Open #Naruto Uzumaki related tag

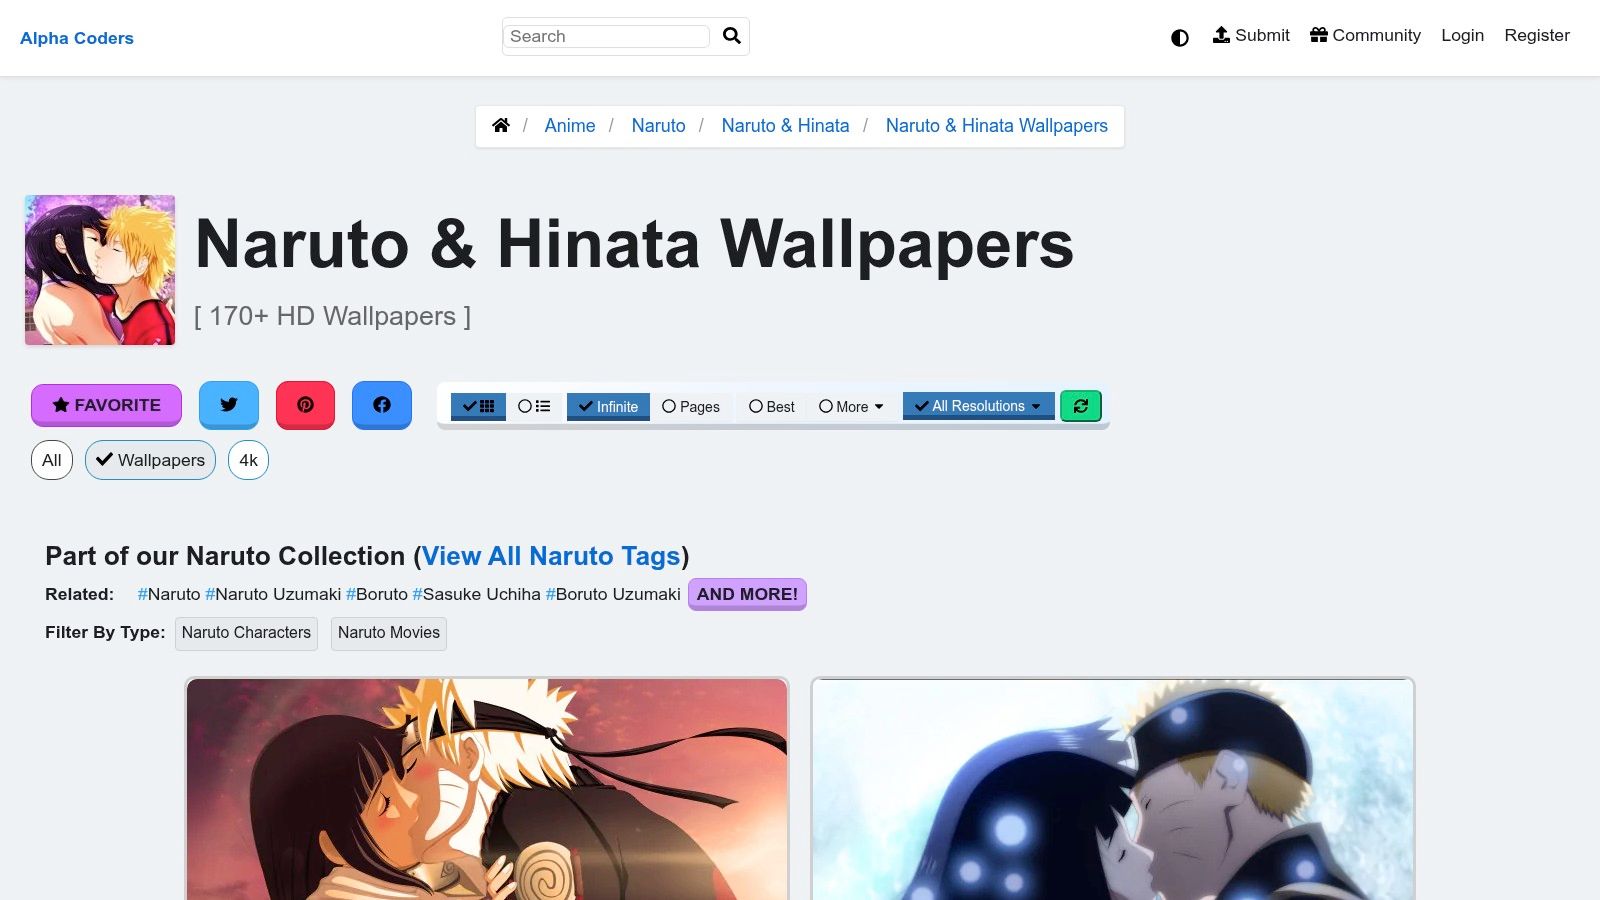273,594
